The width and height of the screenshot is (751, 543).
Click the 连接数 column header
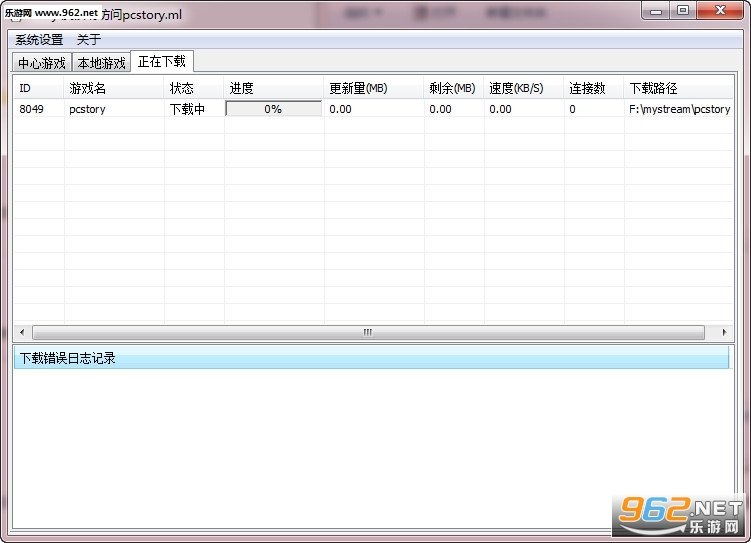(x=594, y=88)
